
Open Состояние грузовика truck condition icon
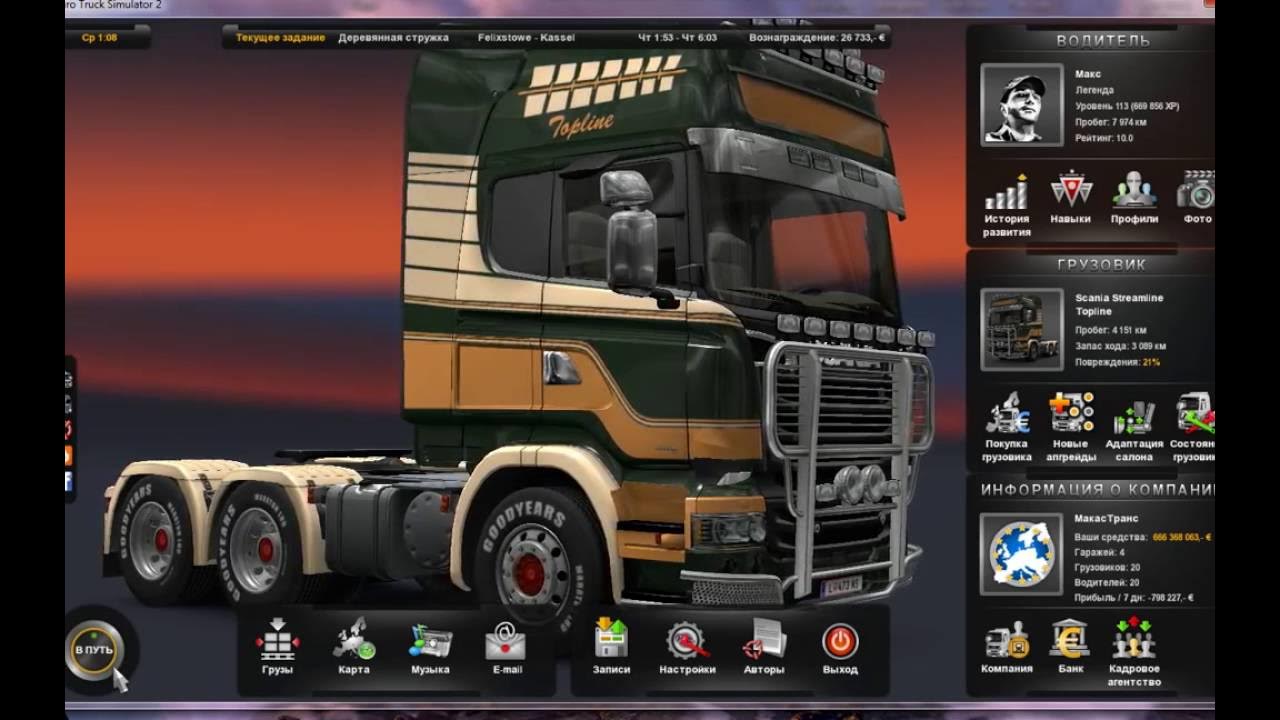[x=1196, y=413]
